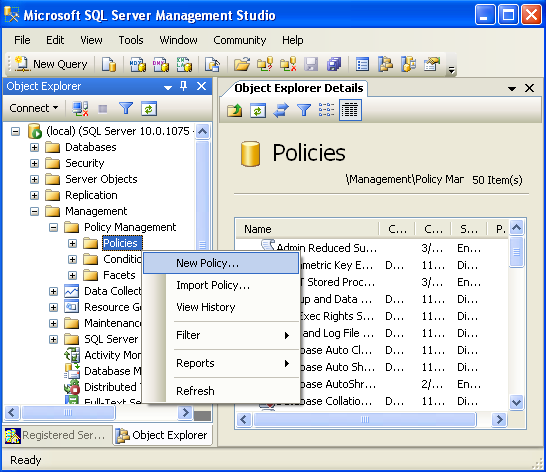Click the Analysis Services MDX Query icon

tap(138, 64)
